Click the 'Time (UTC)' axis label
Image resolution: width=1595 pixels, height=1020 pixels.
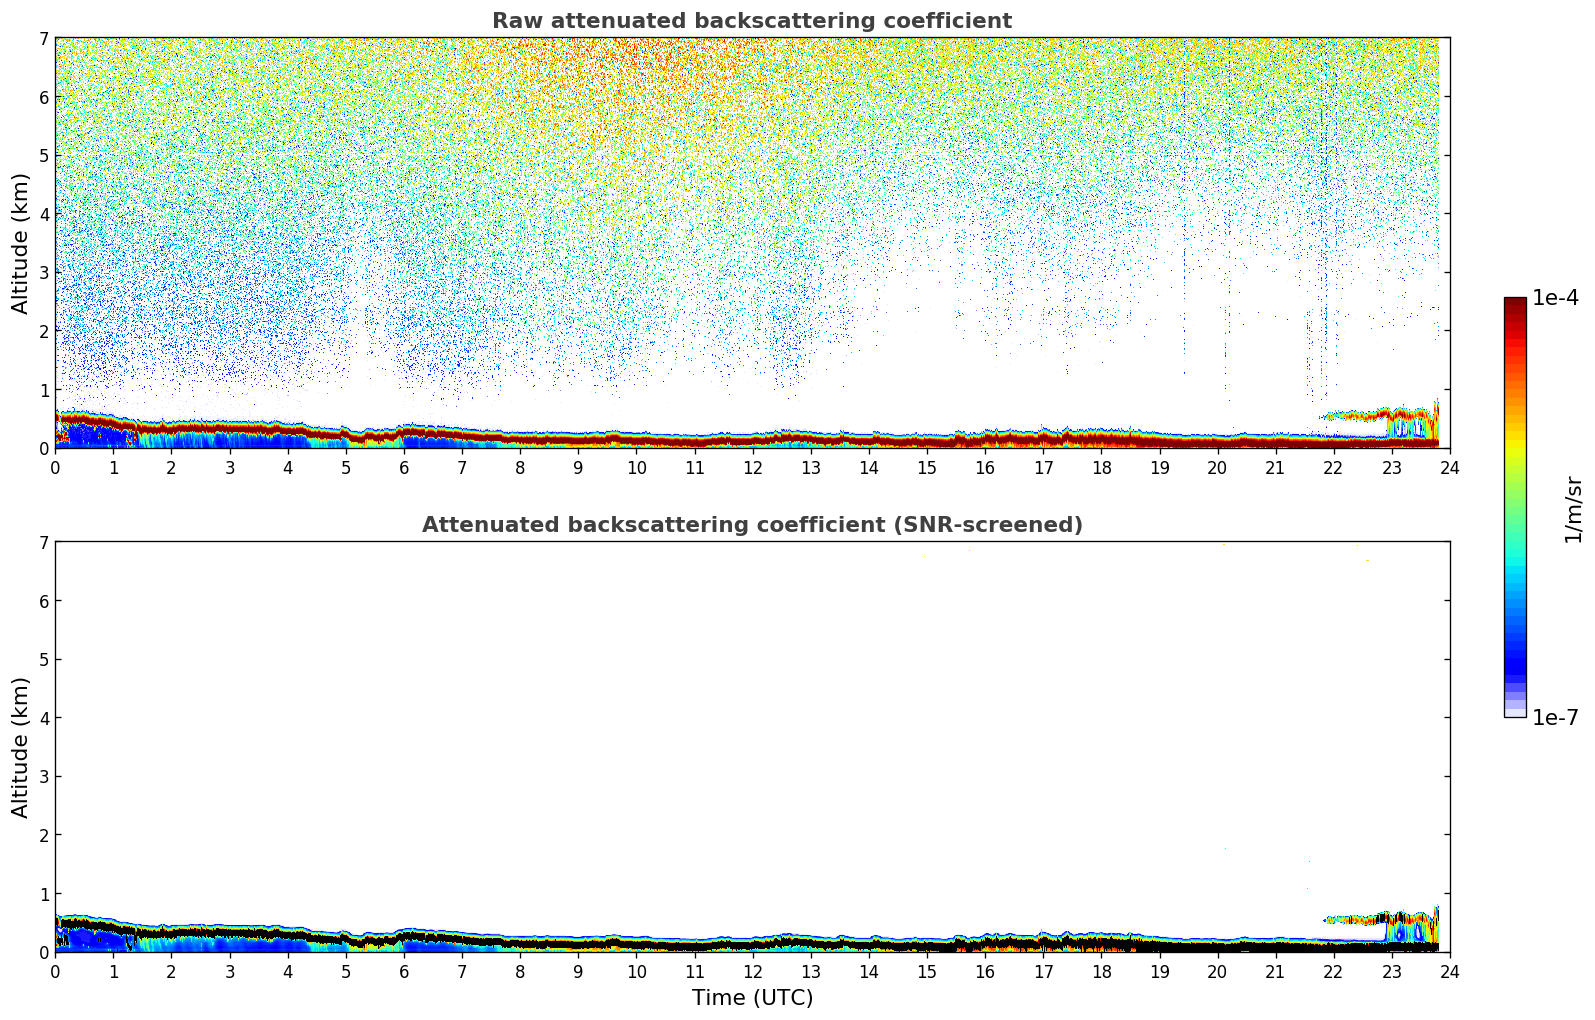point(752,998)
